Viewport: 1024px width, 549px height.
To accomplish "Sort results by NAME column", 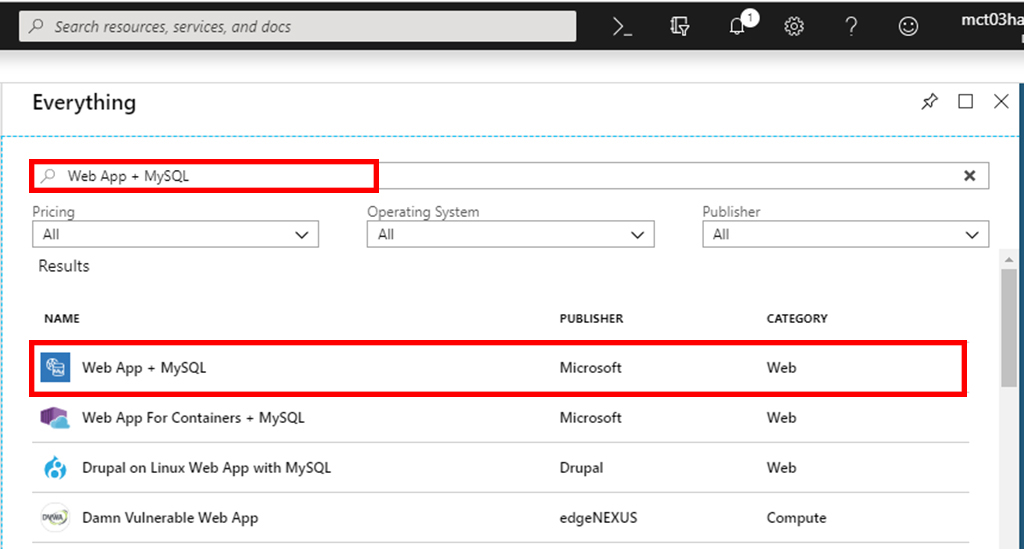I will (x=62, y=319).
